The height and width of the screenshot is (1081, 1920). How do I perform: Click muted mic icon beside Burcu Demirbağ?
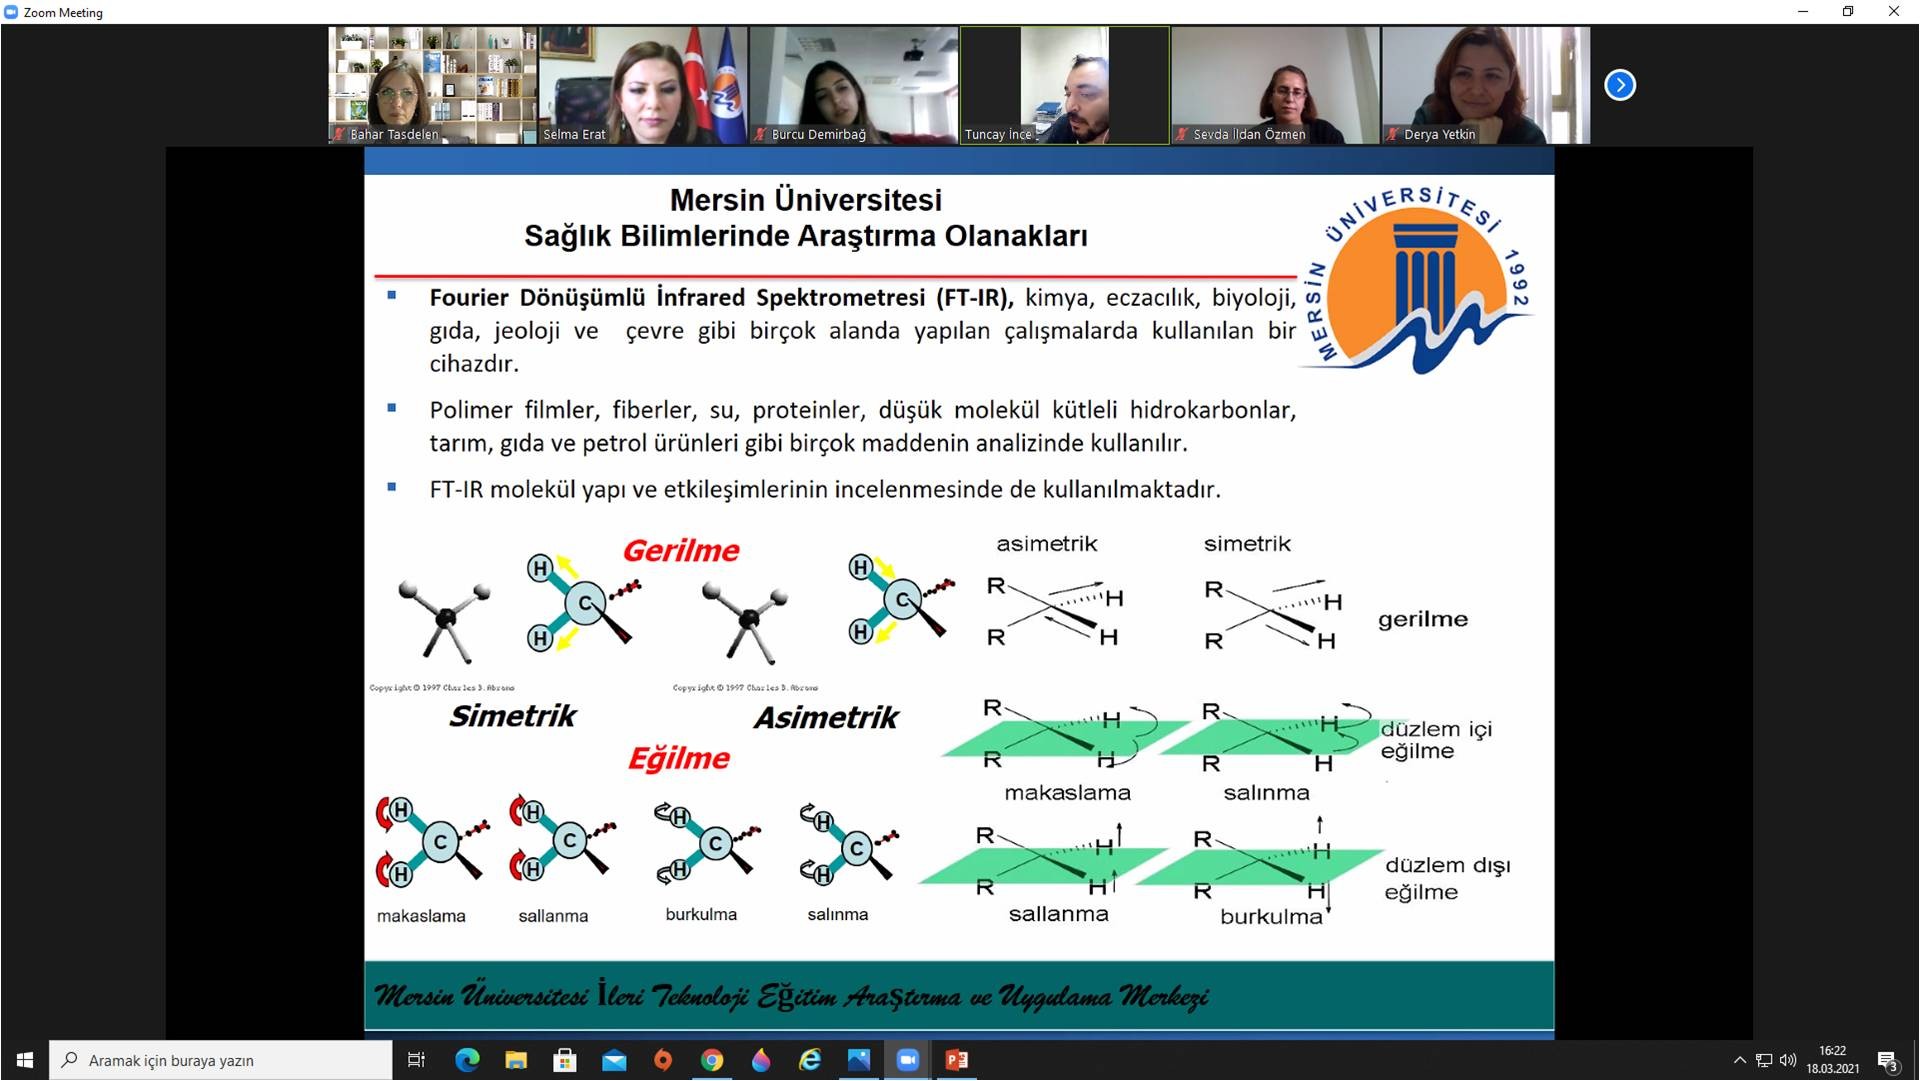coord(761,134)
